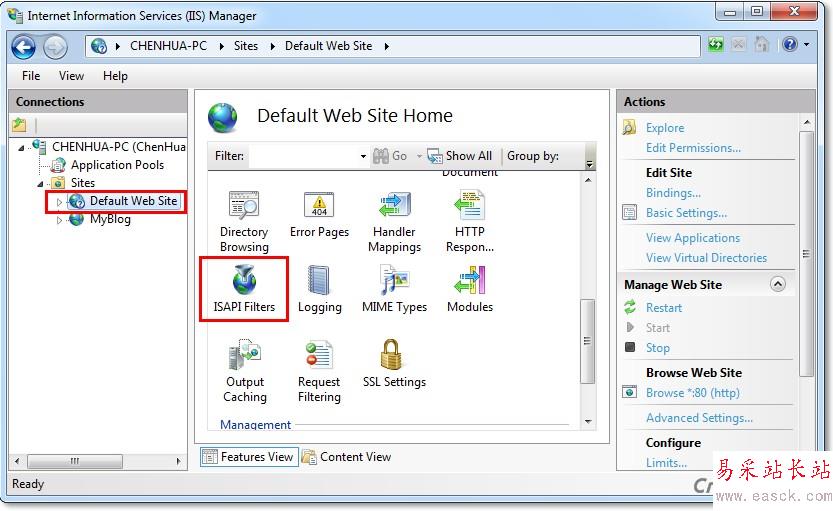This screenshot has width=833, height=511.
Task: Open the File menu
Action: pos(31,76)
